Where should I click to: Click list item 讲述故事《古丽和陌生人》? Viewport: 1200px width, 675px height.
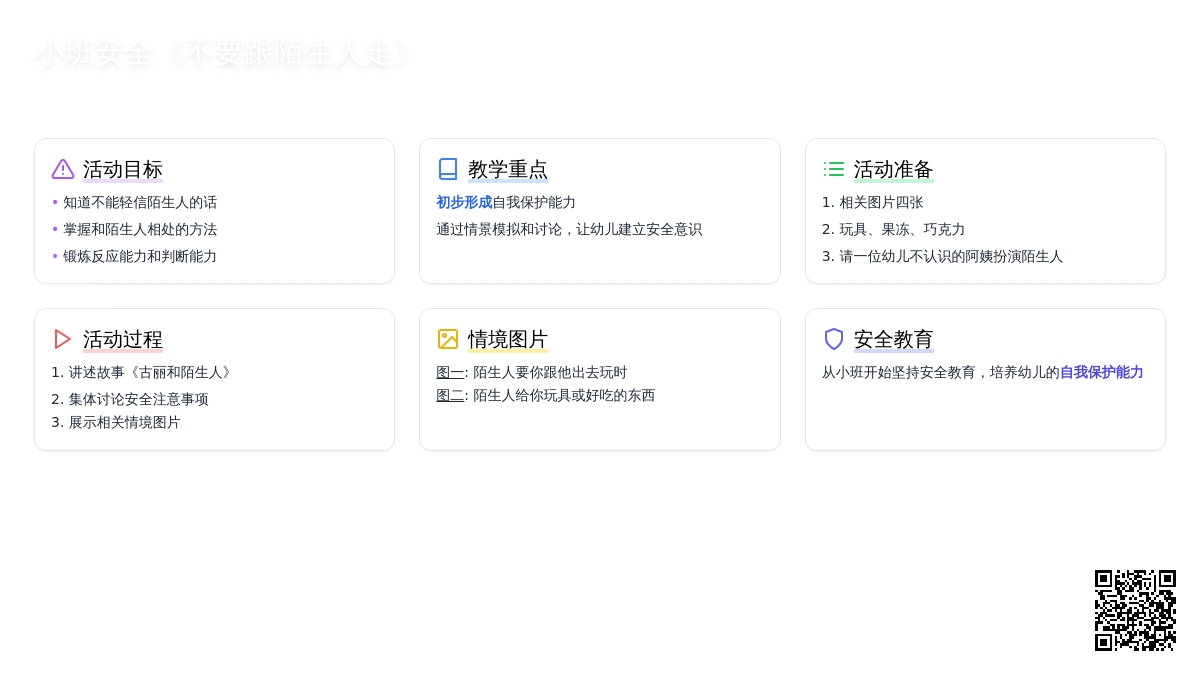151,372
